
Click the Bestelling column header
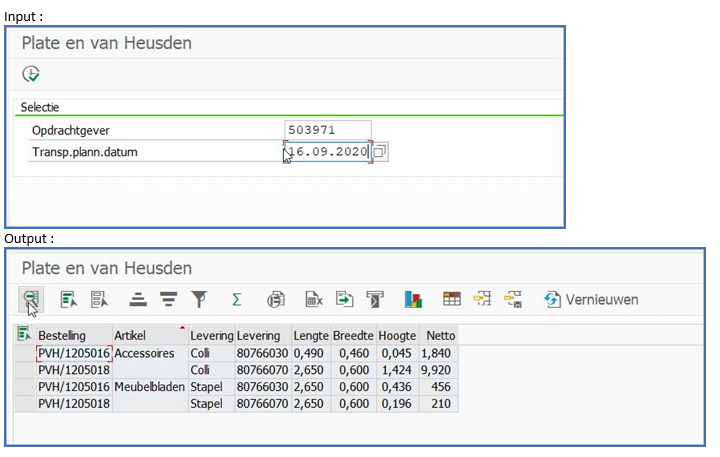74,335
